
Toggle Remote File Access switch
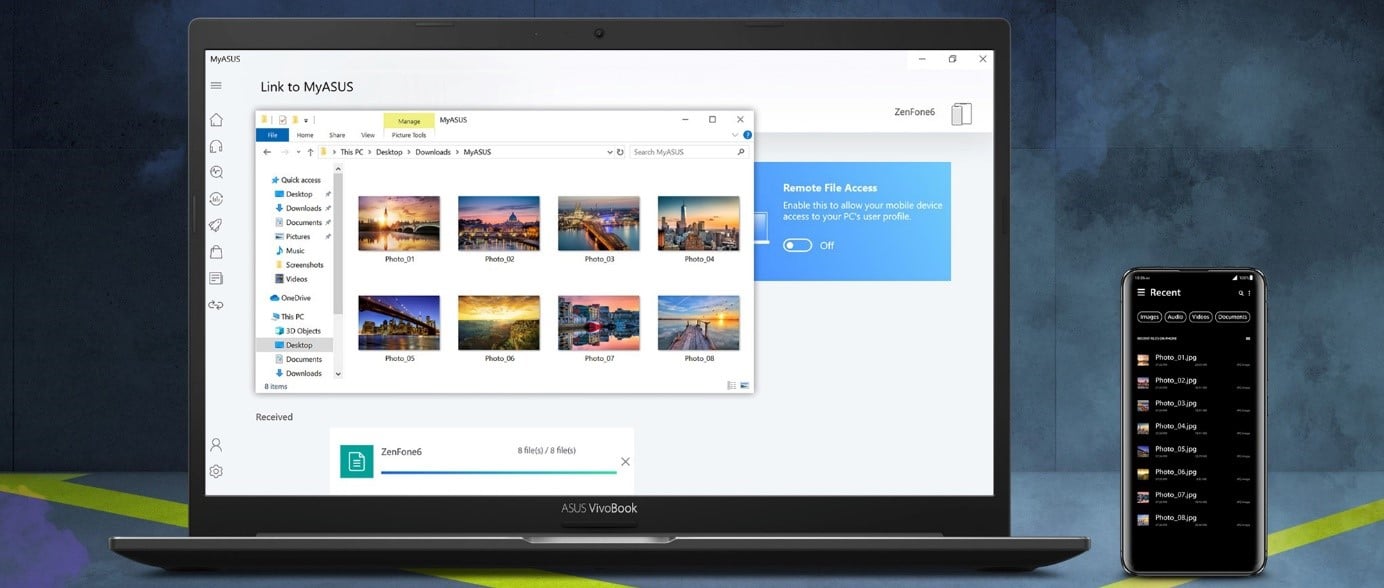coord(797,245)
